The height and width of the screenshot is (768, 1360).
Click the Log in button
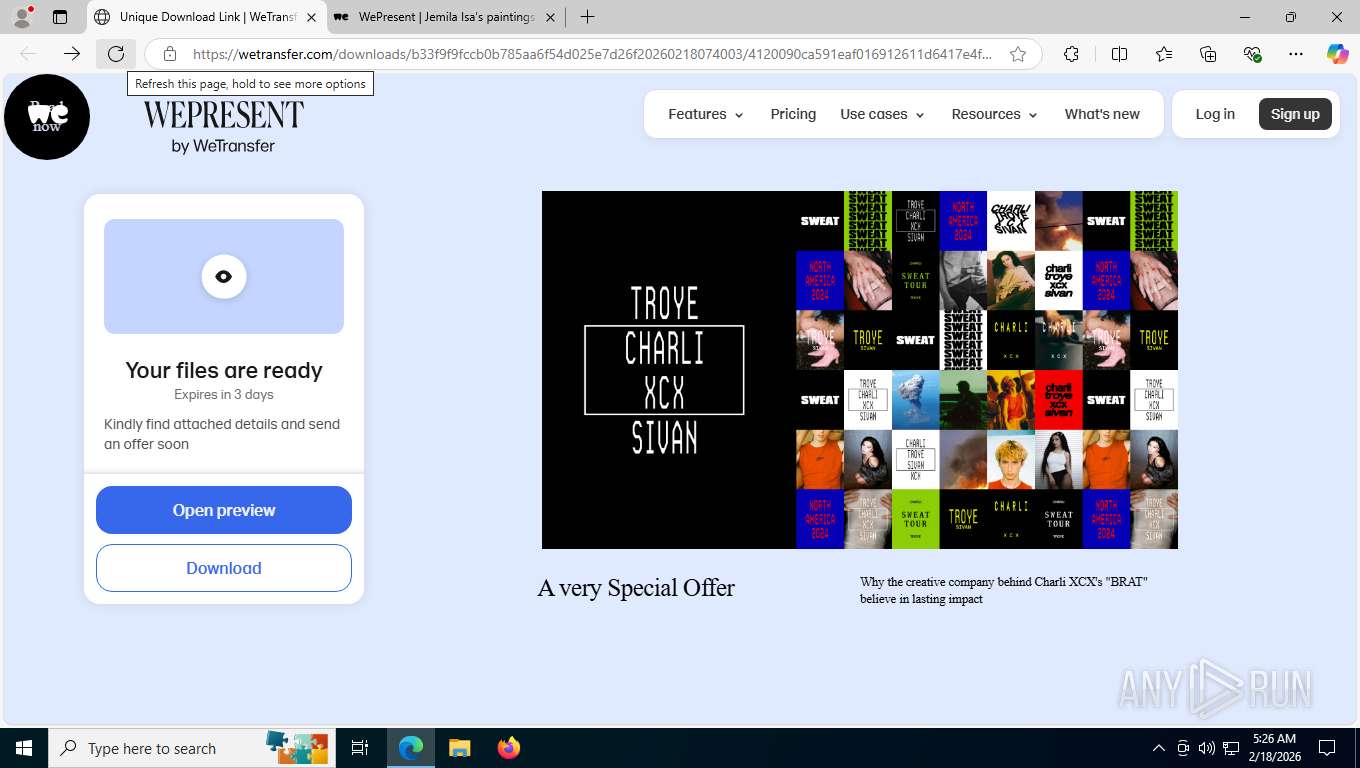pos(1215,114)
